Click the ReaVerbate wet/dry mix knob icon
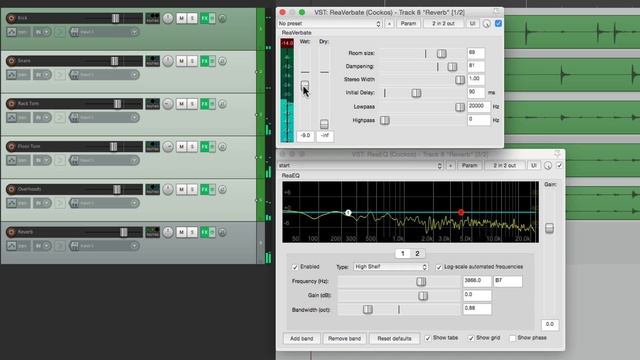Image resolution: width=640 pixels, height=360 pixels. 487,24
